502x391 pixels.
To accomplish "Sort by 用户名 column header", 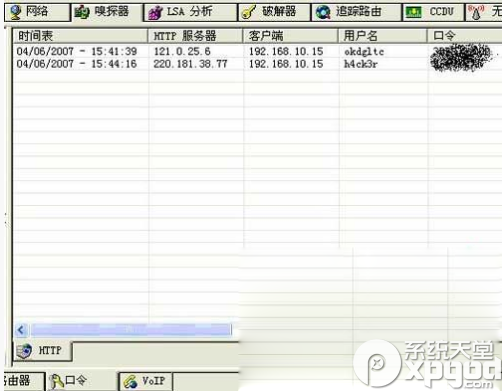I will 383,36.
